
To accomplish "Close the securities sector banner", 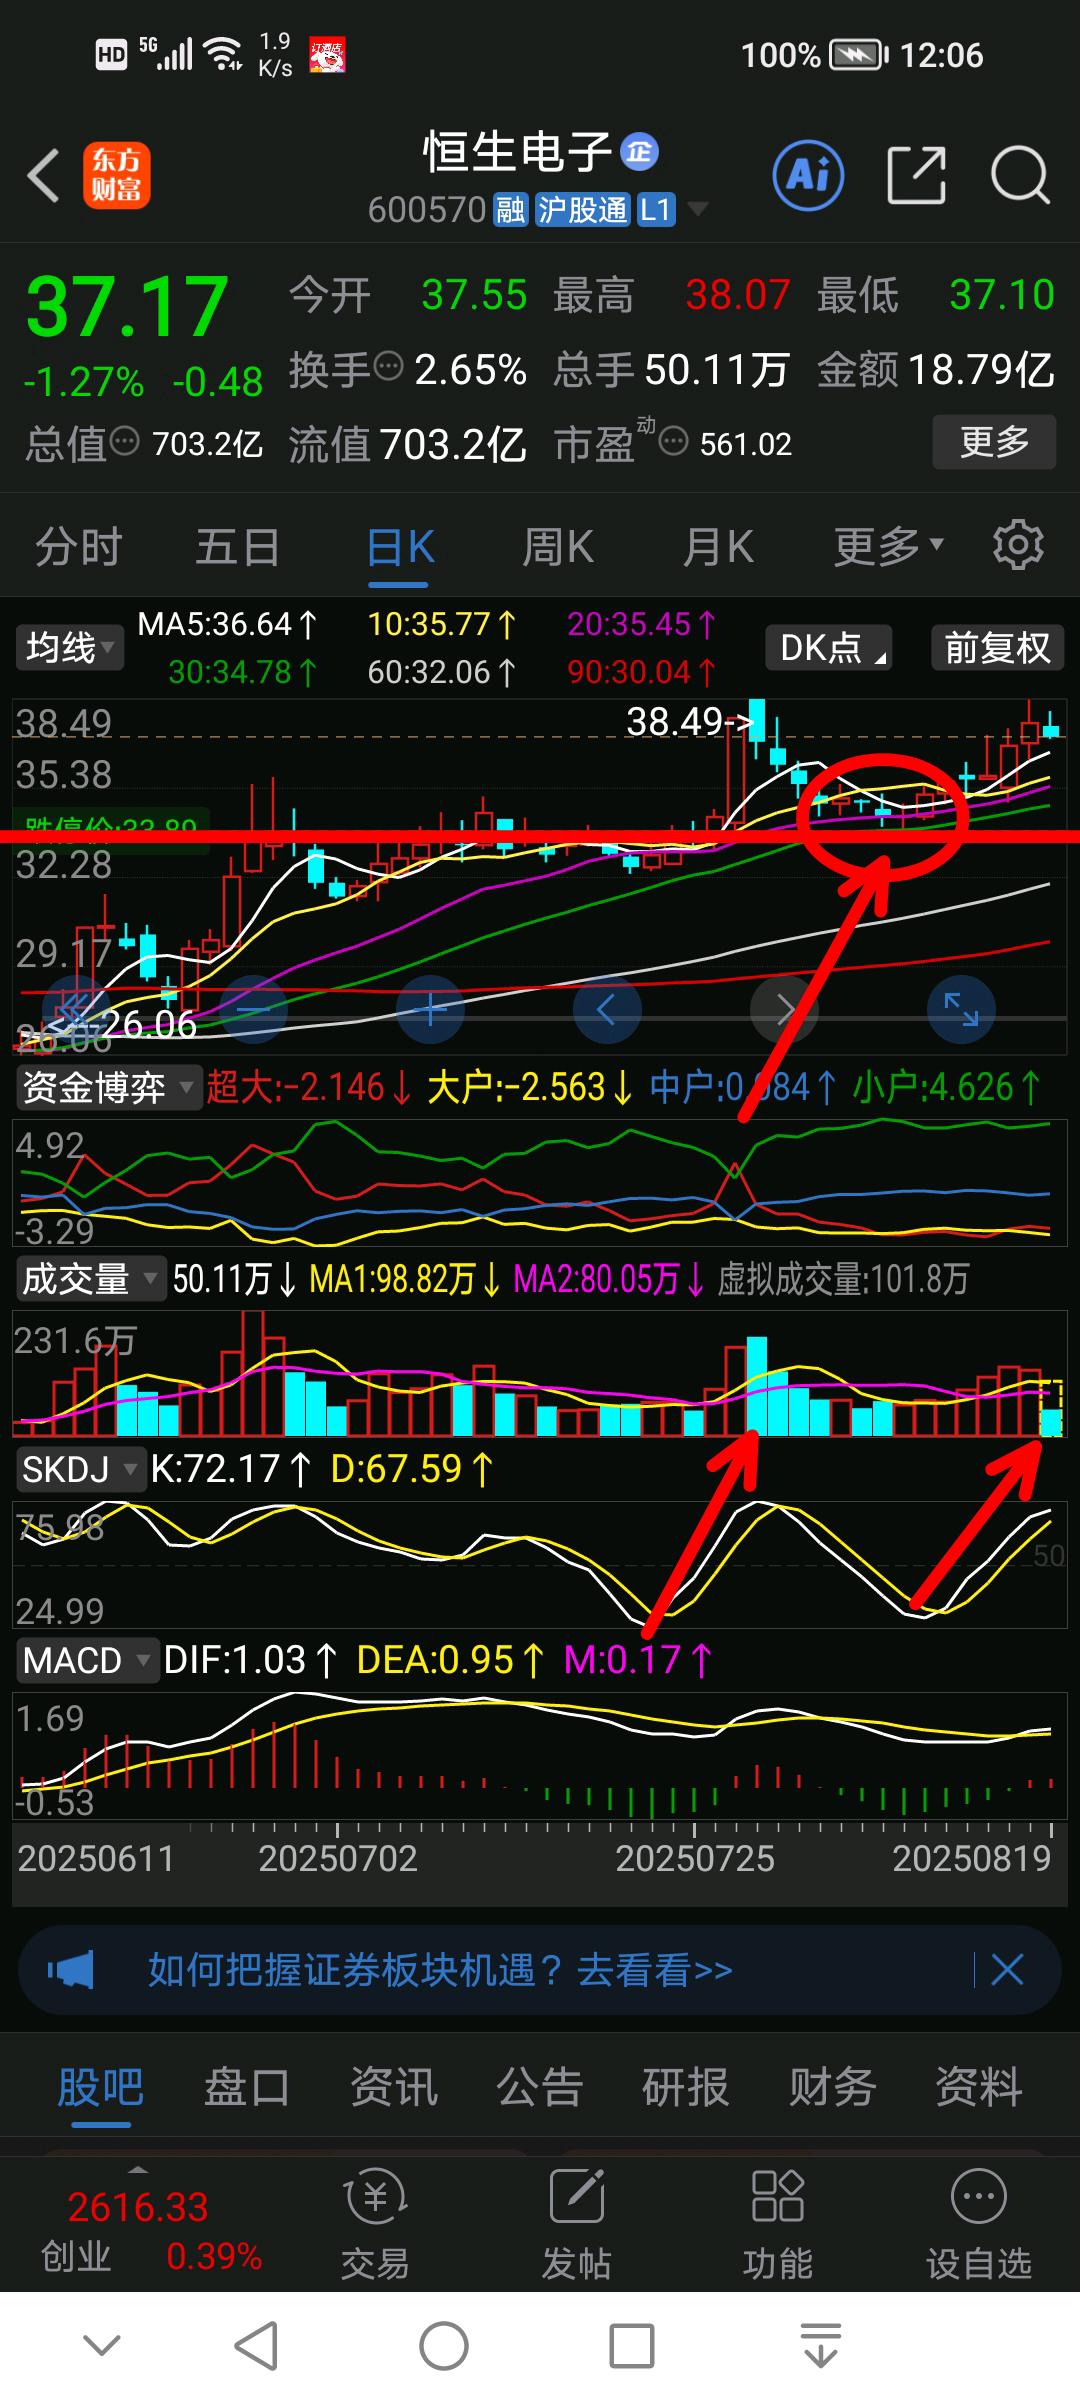I will (x=1007, y=1970).
